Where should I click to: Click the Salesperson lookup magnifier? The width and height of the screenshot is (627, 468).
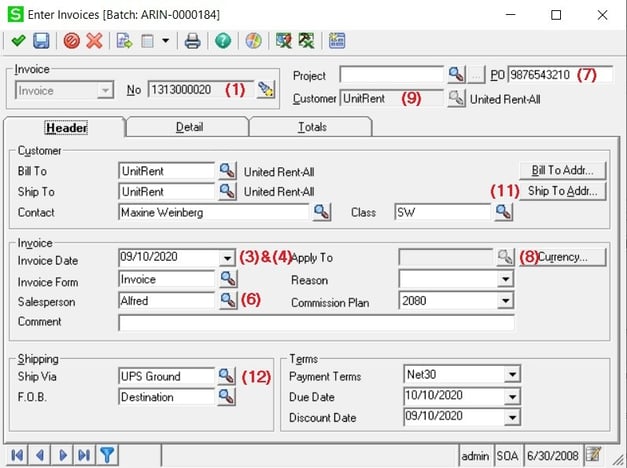227,300
